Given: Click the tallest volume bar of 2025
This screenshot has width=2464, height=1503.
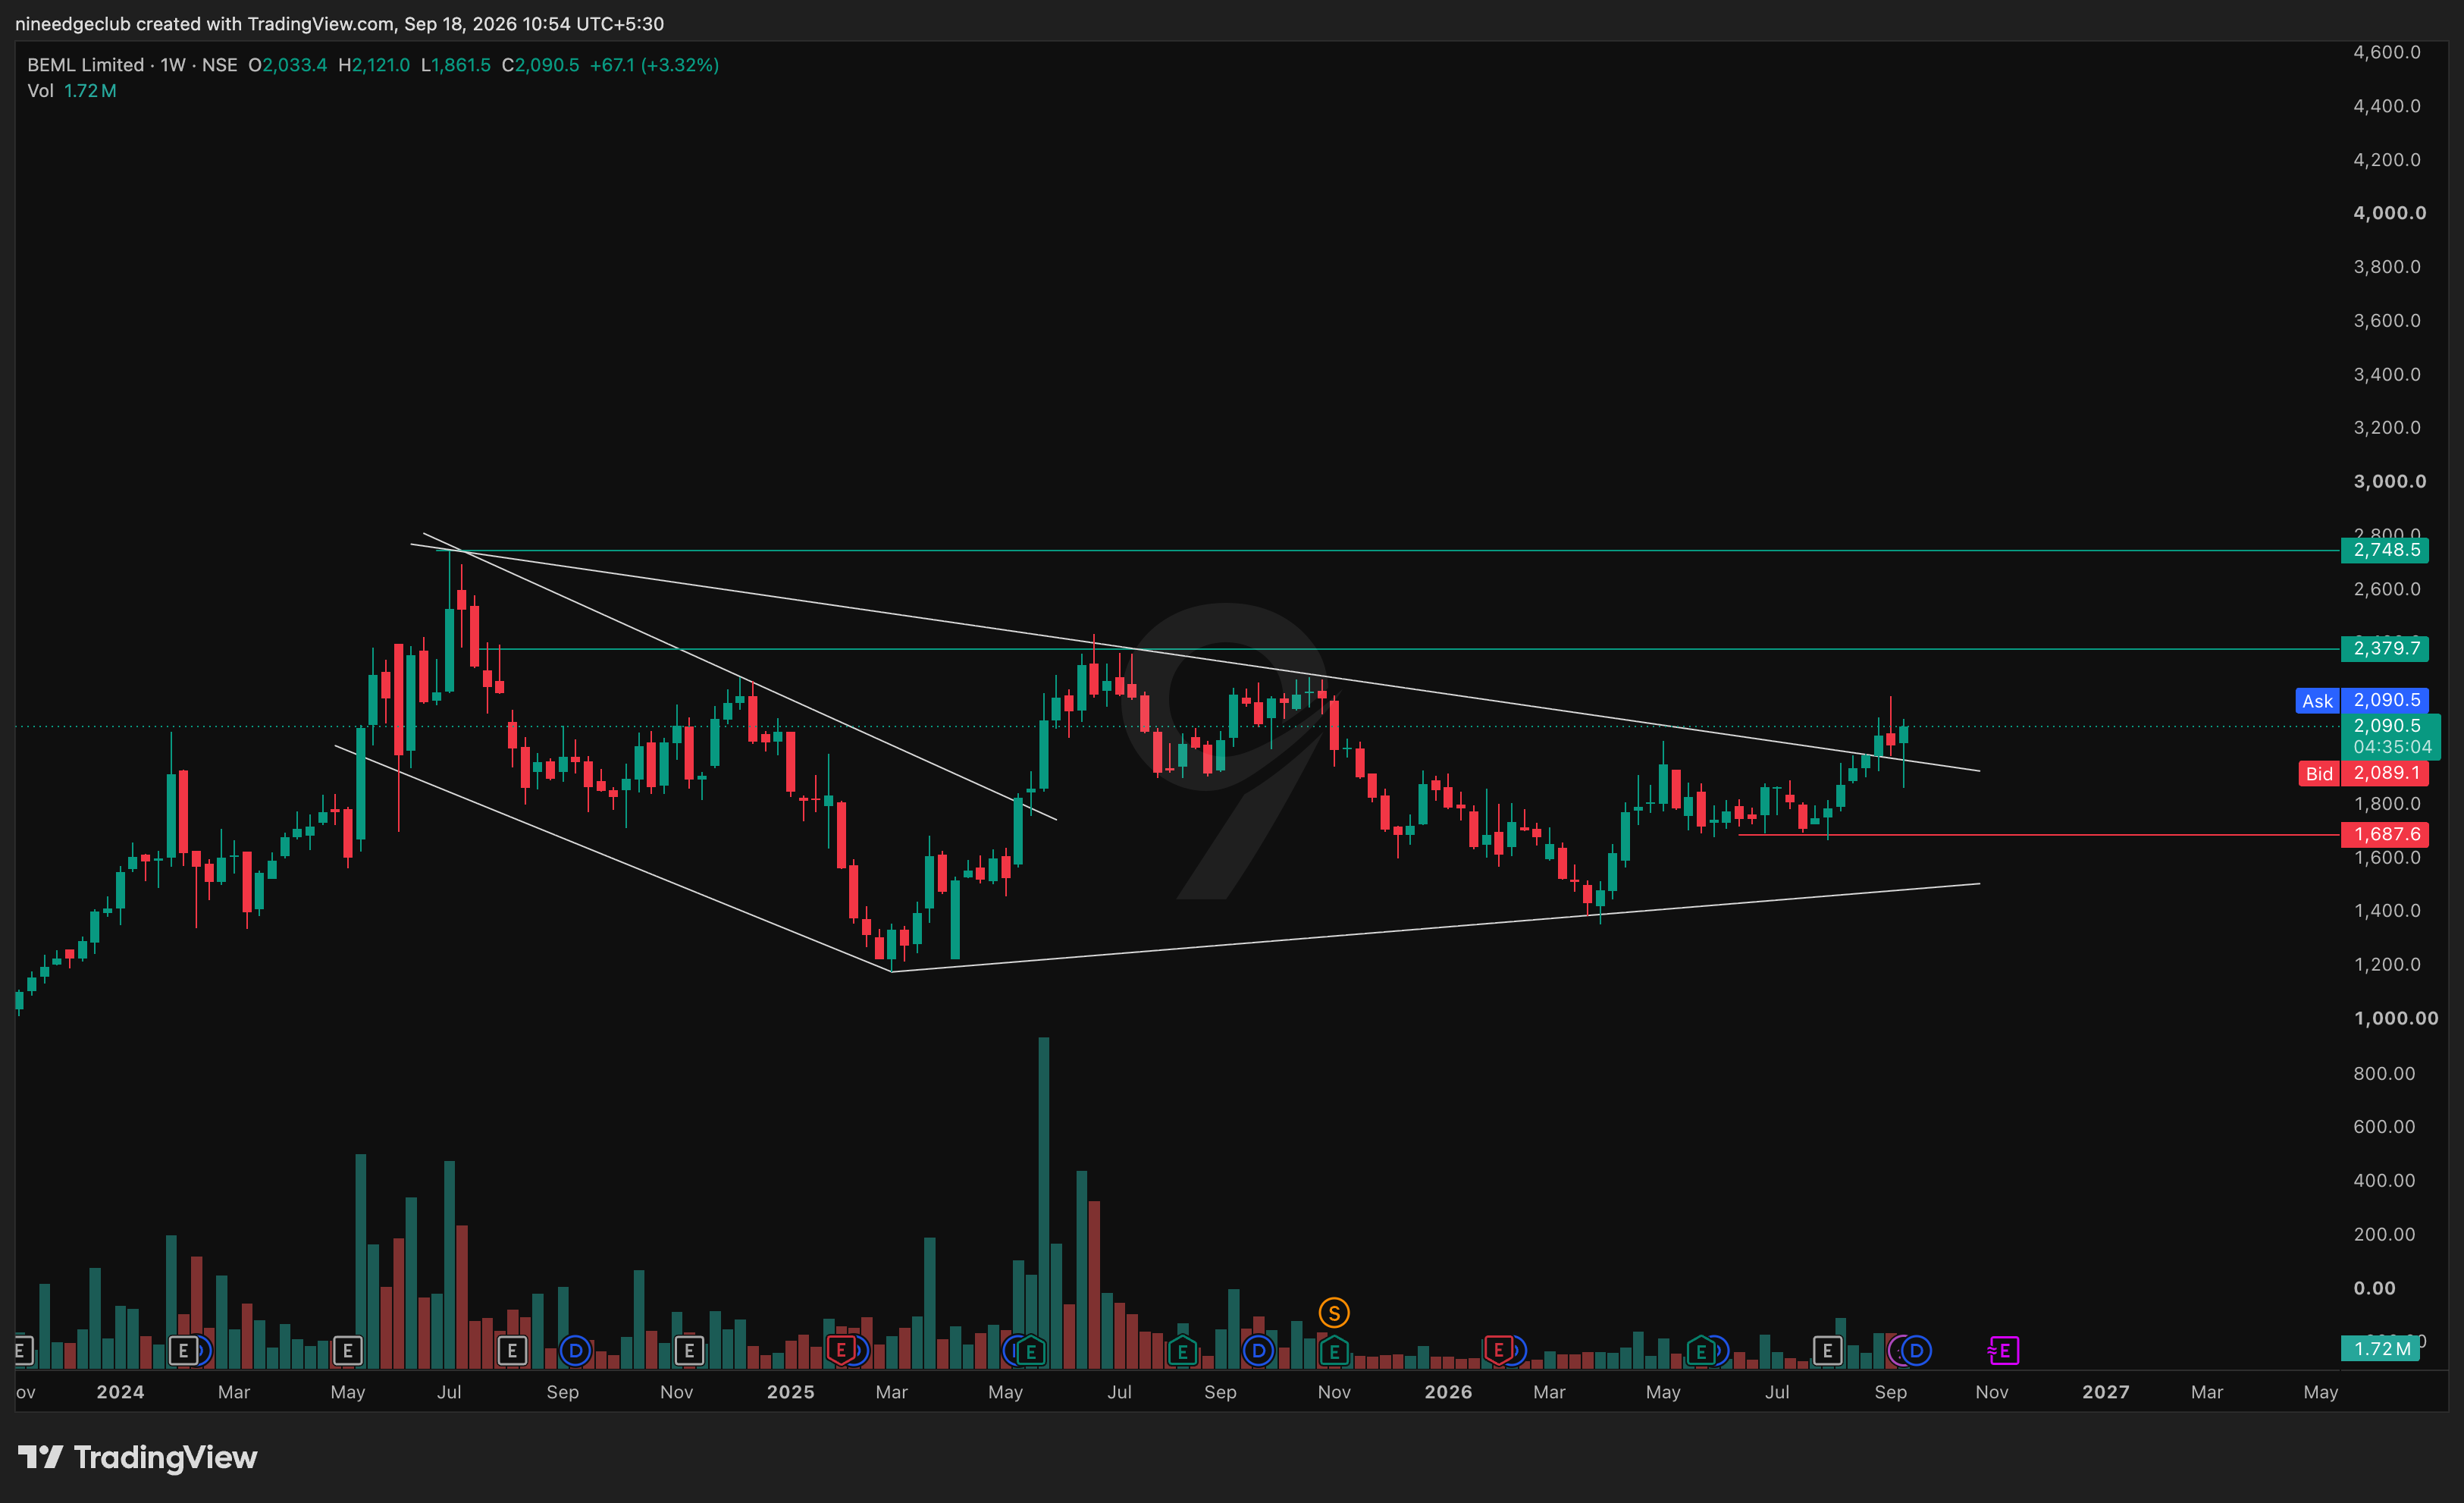Looking at the screenshot, I should (1044, 1203).
